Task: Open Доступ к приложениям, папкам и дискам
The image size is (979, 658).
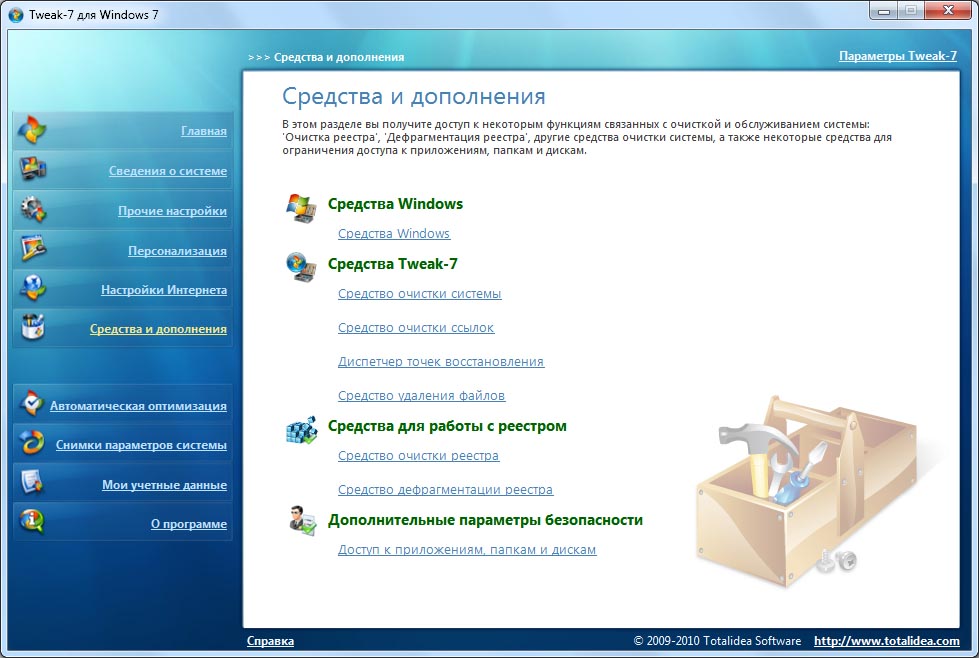Action: [467, 550]
